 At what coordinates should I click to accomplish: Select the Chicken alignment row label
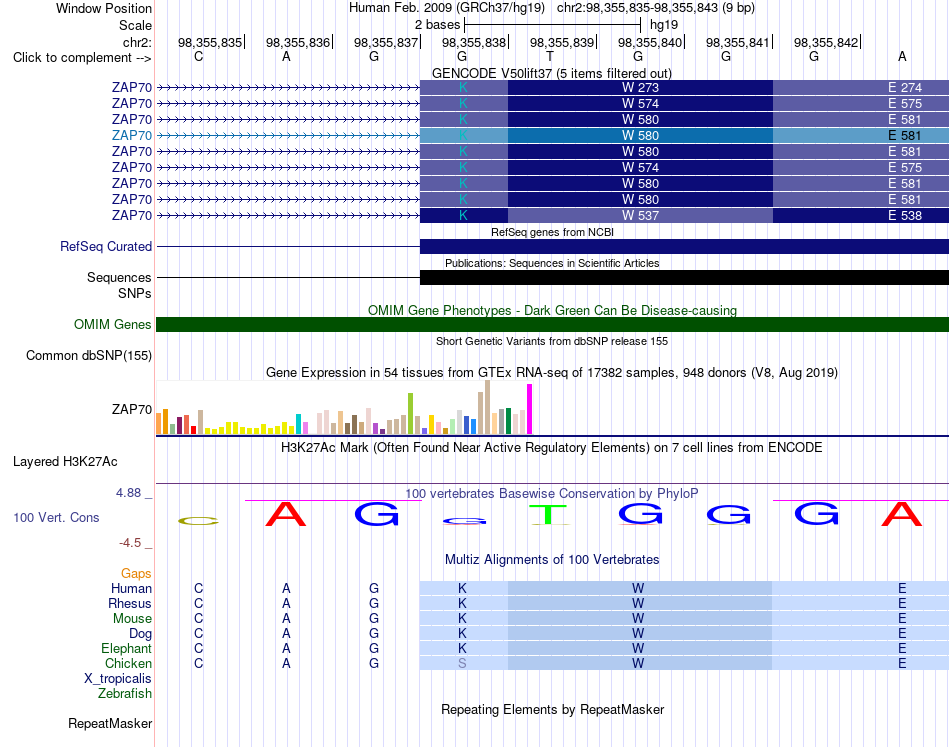point(128,663)
